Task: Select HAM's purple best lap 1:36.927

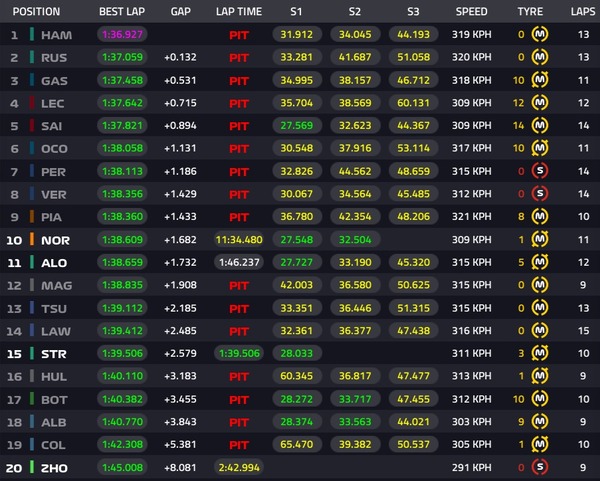Action: click(x=120, y=35)
